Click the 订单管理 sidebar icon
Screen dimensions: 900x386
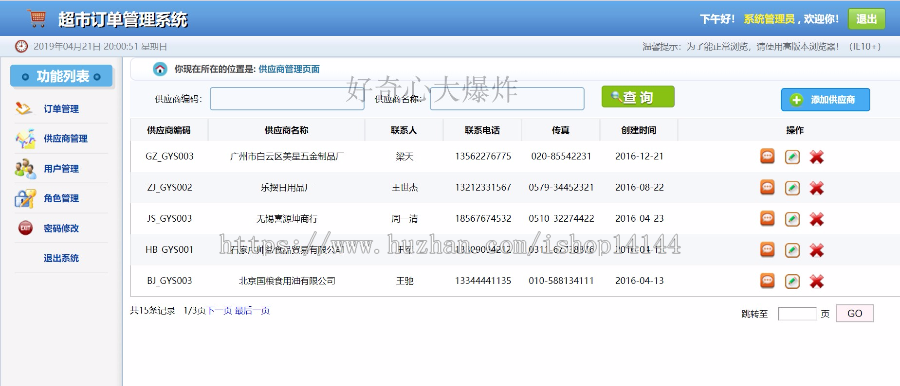click(x=24, y=108)
